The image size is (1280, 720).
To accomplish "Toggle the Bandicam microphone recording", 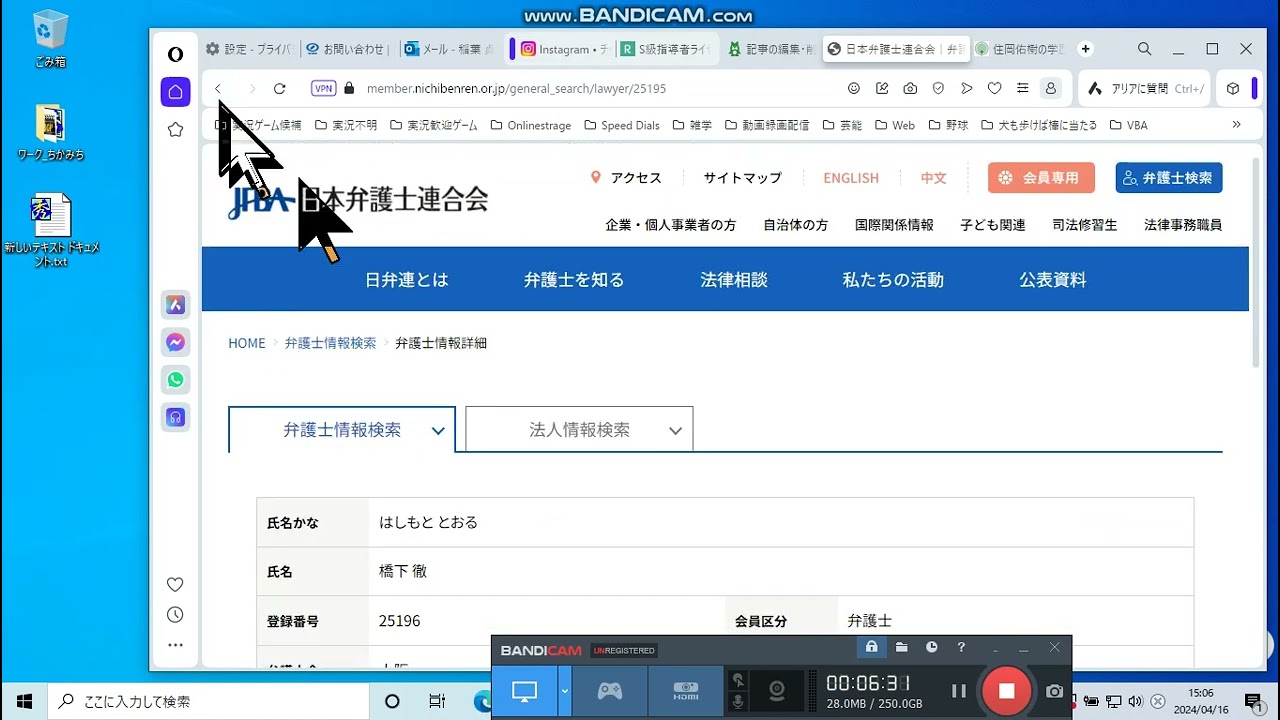I will (x=740, y=701).
